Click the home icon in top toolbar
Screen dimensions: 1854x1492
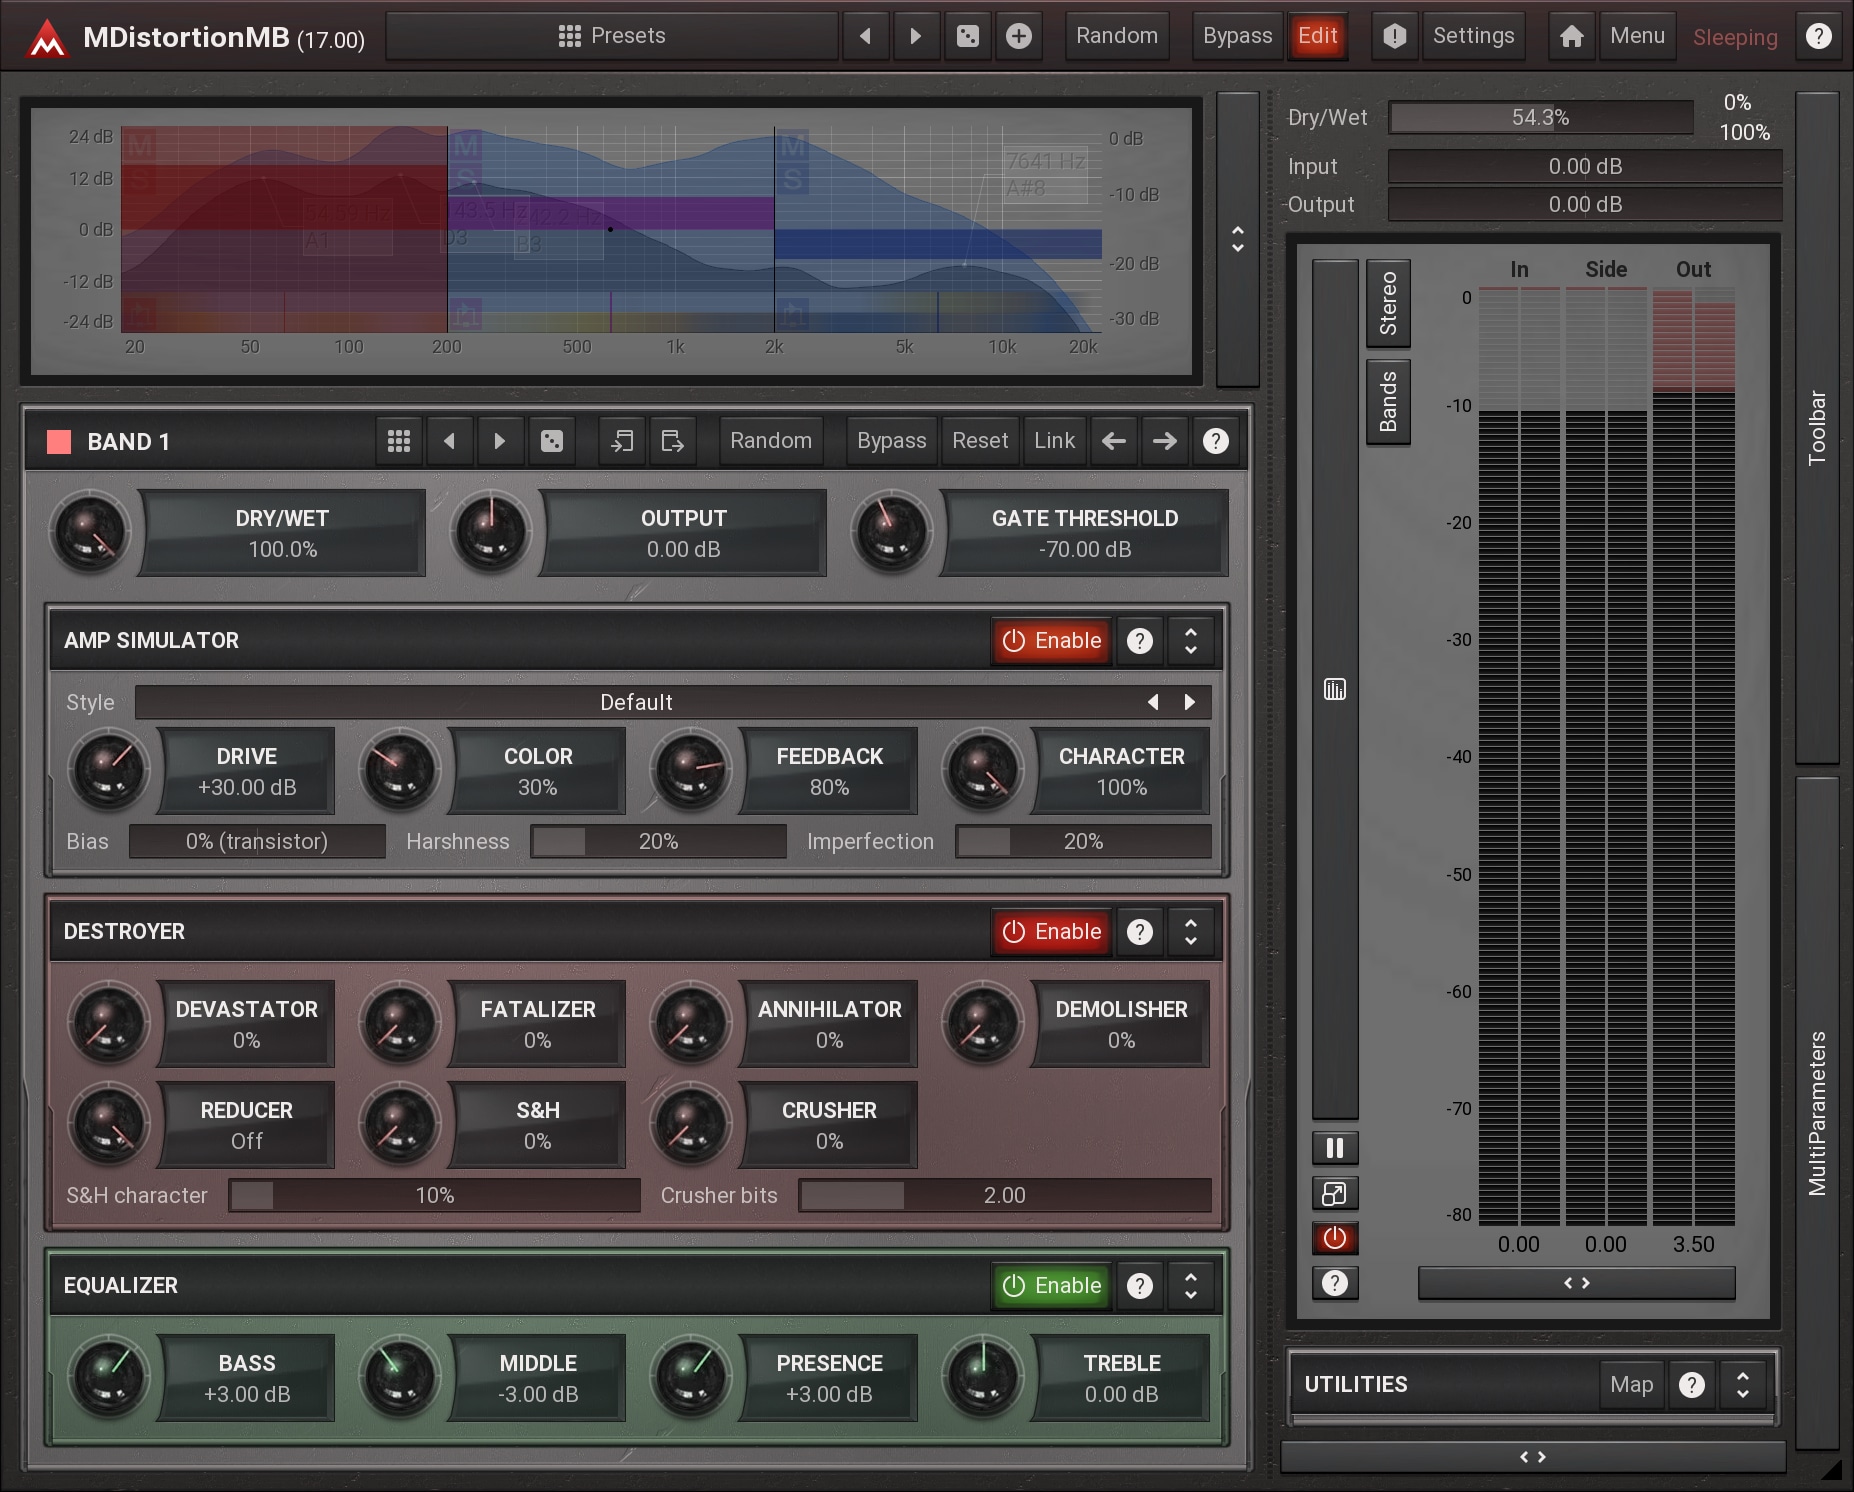tap(1571, 36)
